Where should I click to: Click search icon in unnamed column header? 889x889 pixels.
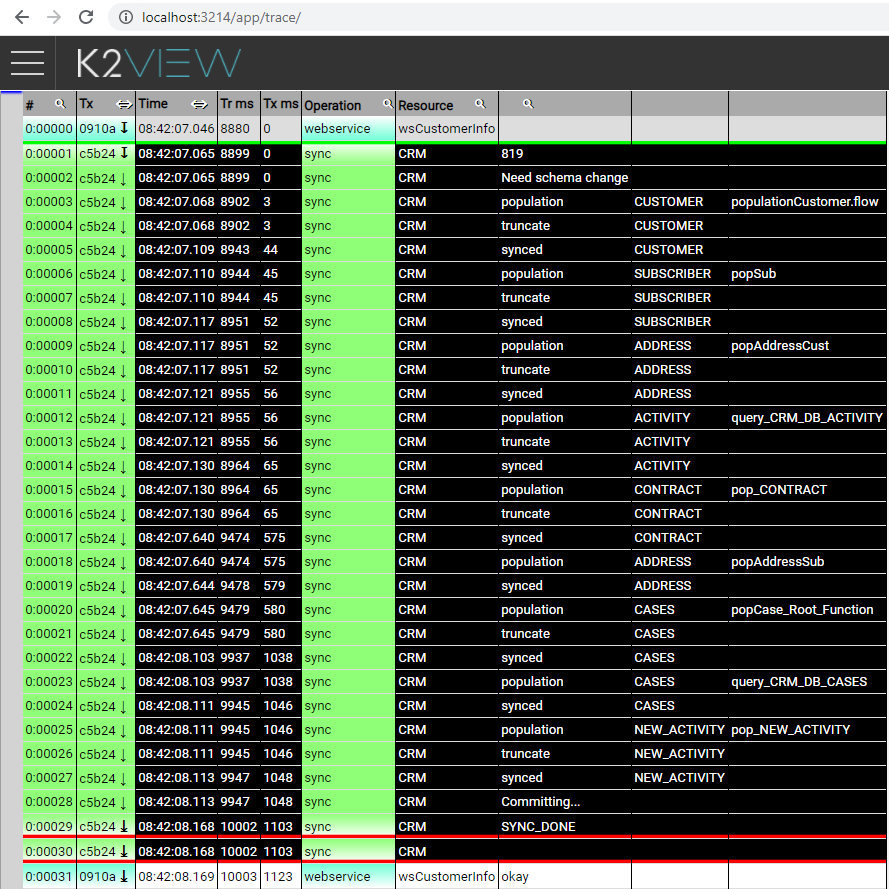pyautogui.click(x=528, y=104)
